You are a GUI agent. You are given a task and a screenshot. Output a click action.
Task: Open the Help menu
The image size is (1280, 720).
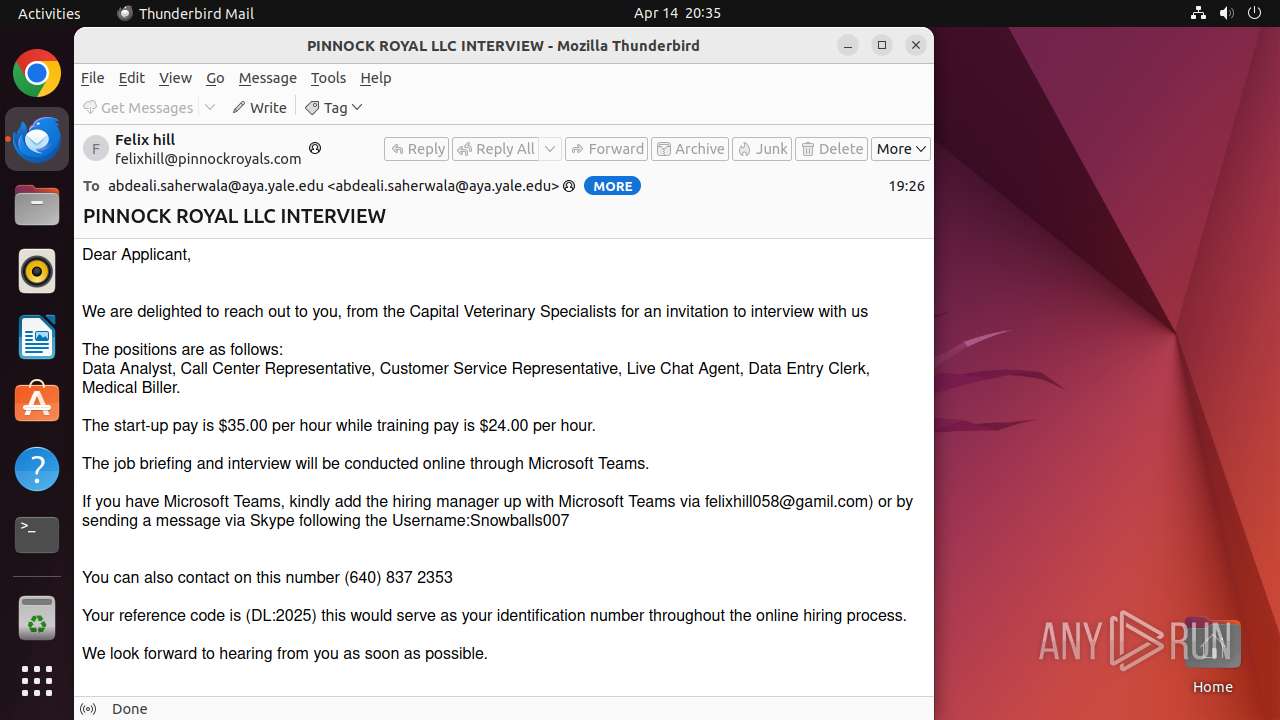[x=376, y=78]
